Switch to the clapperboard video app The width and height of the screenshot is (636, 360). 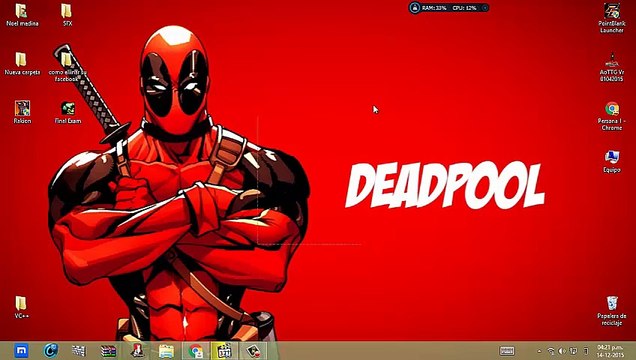point(224,351)
